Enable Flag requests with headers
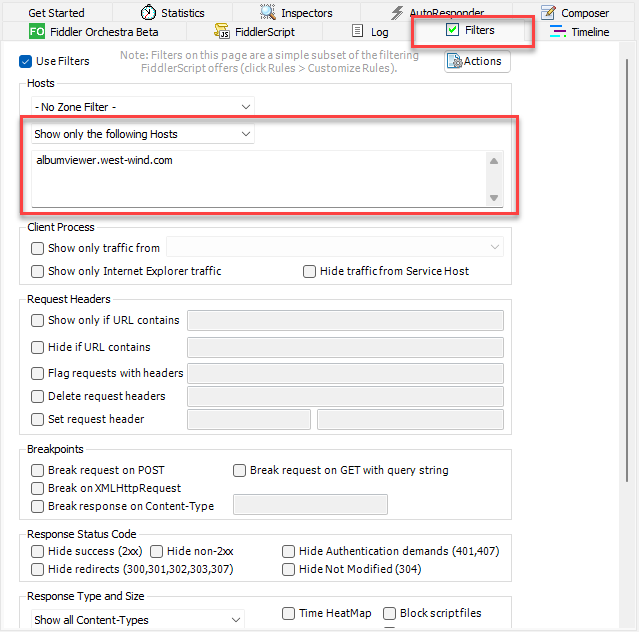 click(x=37, y=373)
